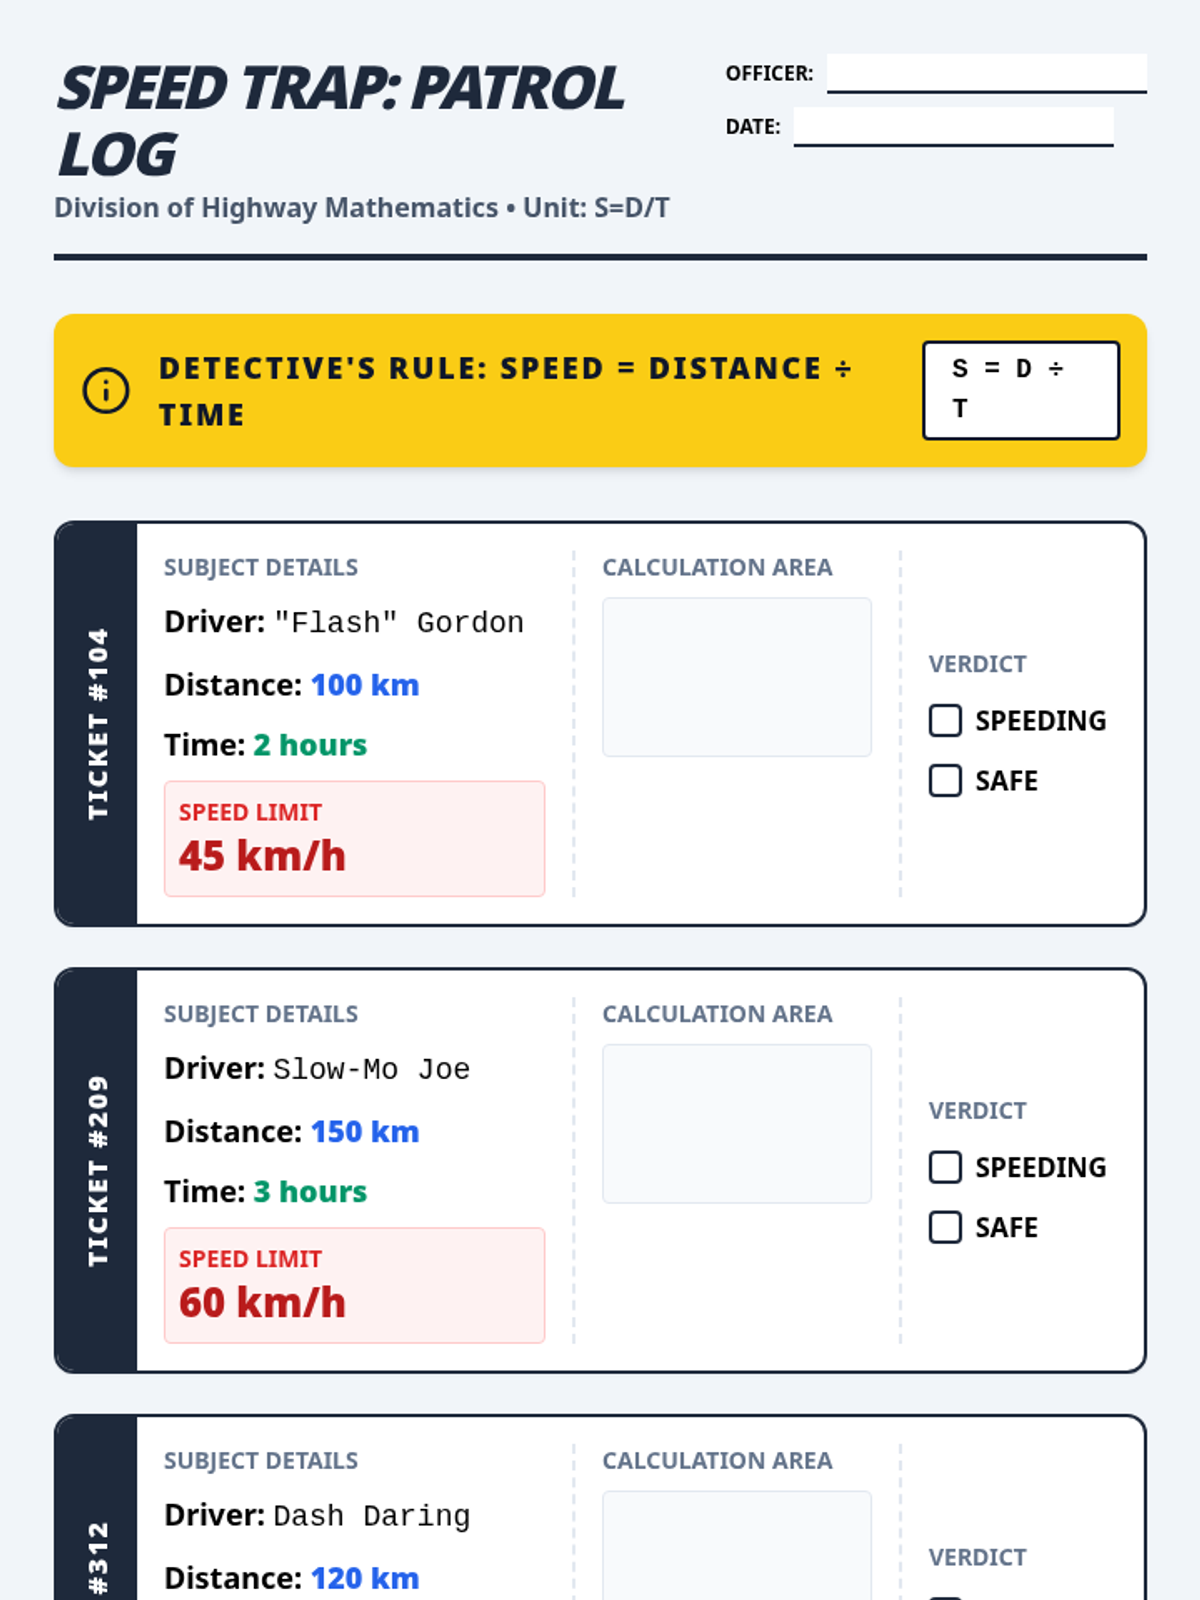Click the OFFICER name input field
The width and height of the screenshot is (1200, 1600).
986,74
